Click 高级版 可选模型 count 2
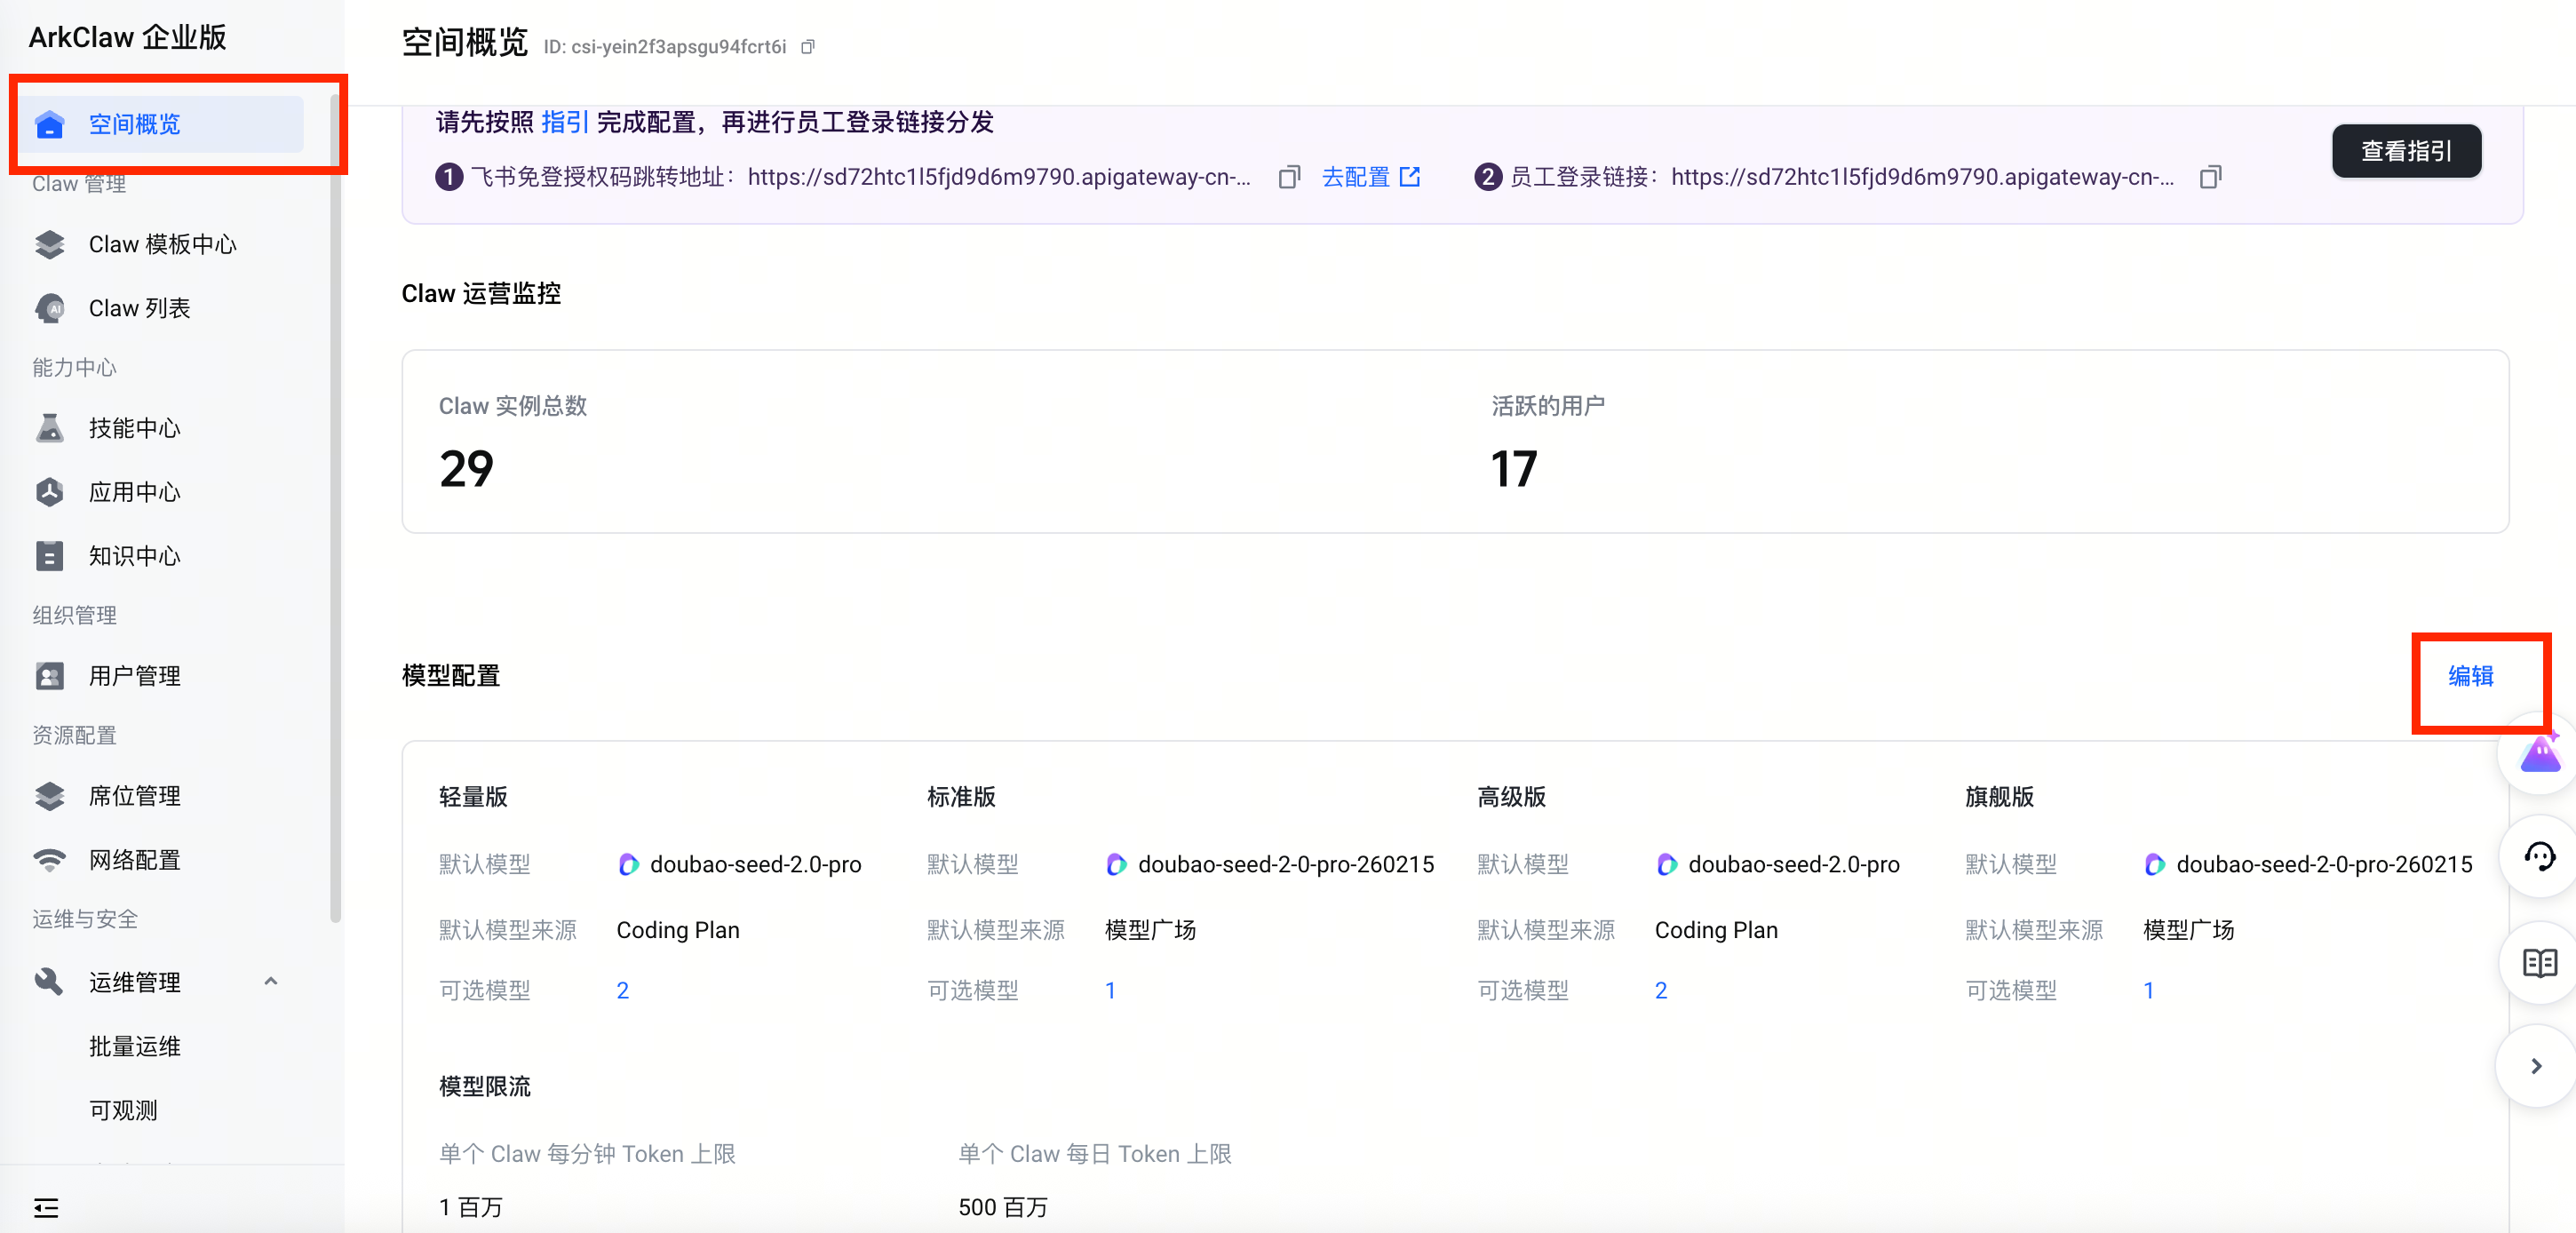 coord(1661,990)
